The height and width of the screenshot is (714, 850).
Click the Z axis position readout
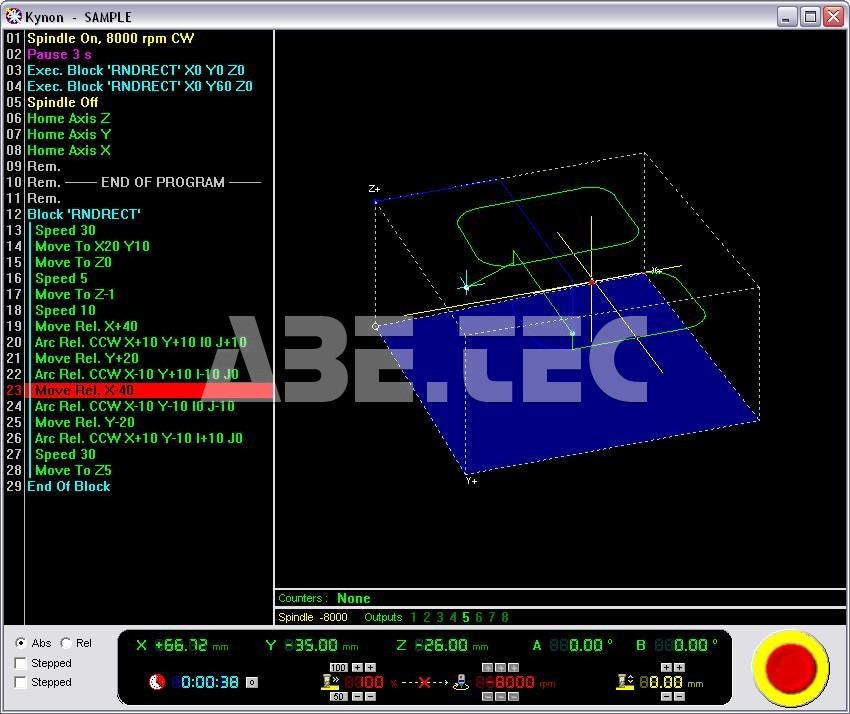click(x=441, y=645)
